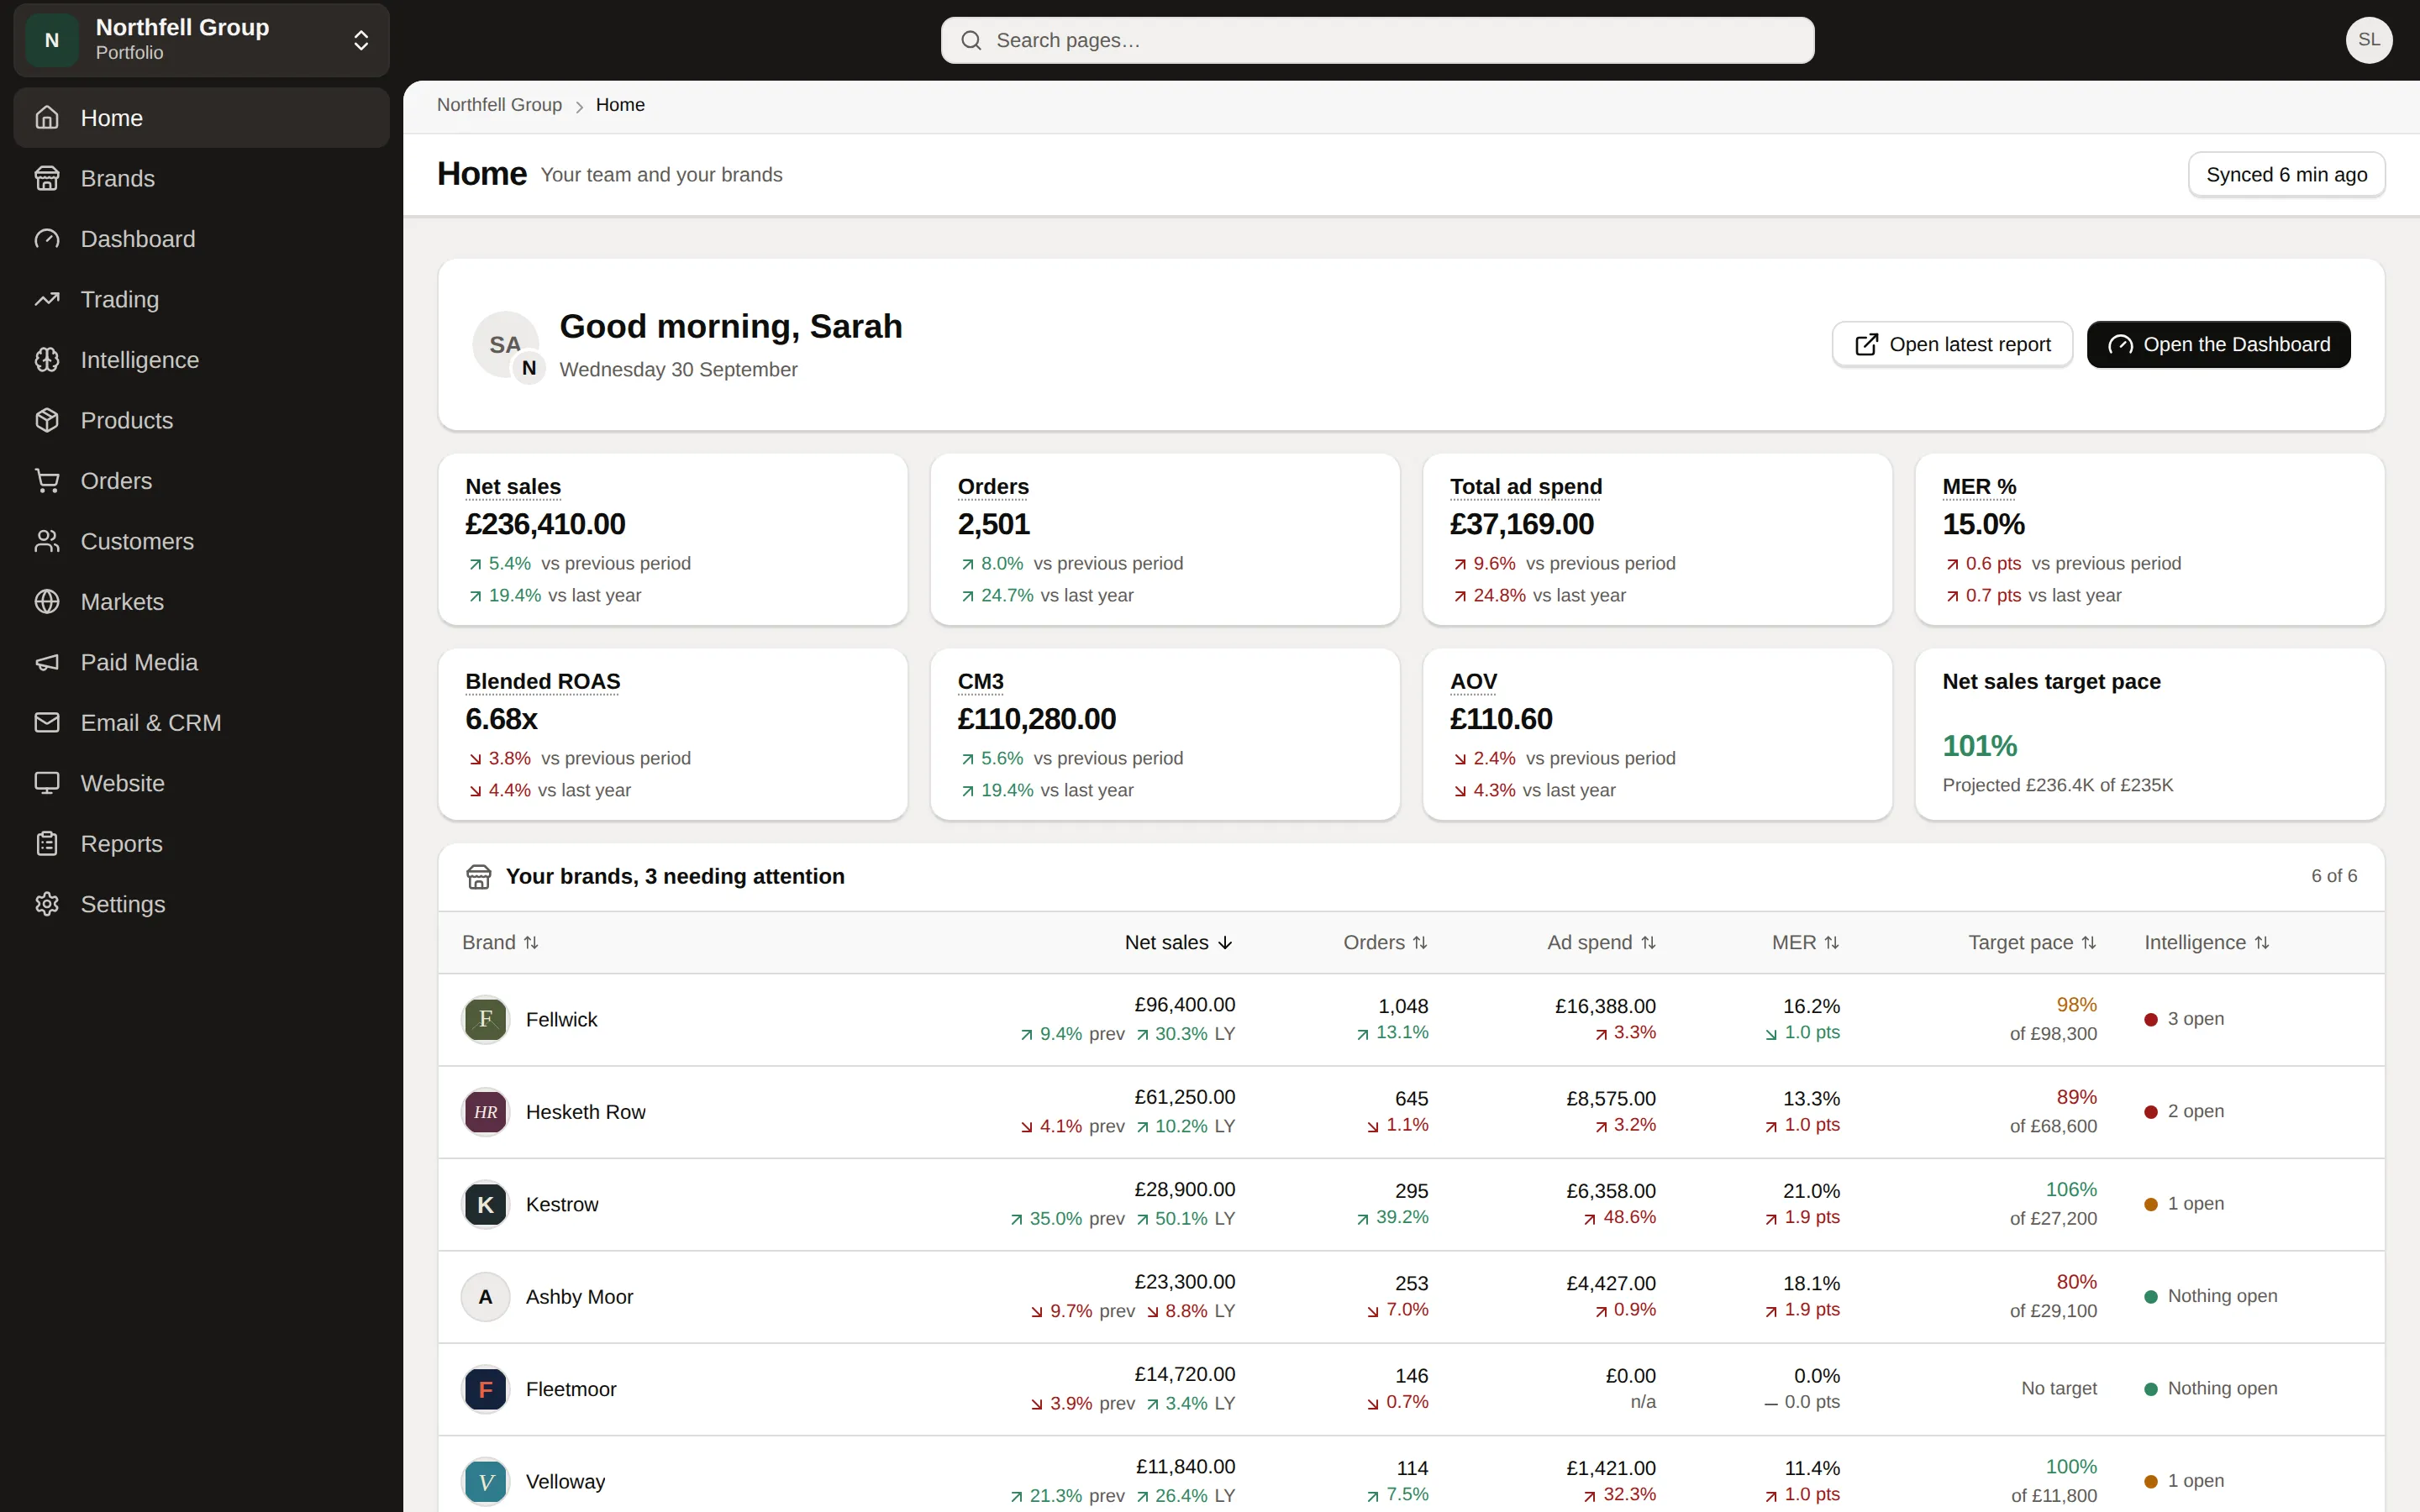Click the Net sales target pace 101%

coord(1979,746)
